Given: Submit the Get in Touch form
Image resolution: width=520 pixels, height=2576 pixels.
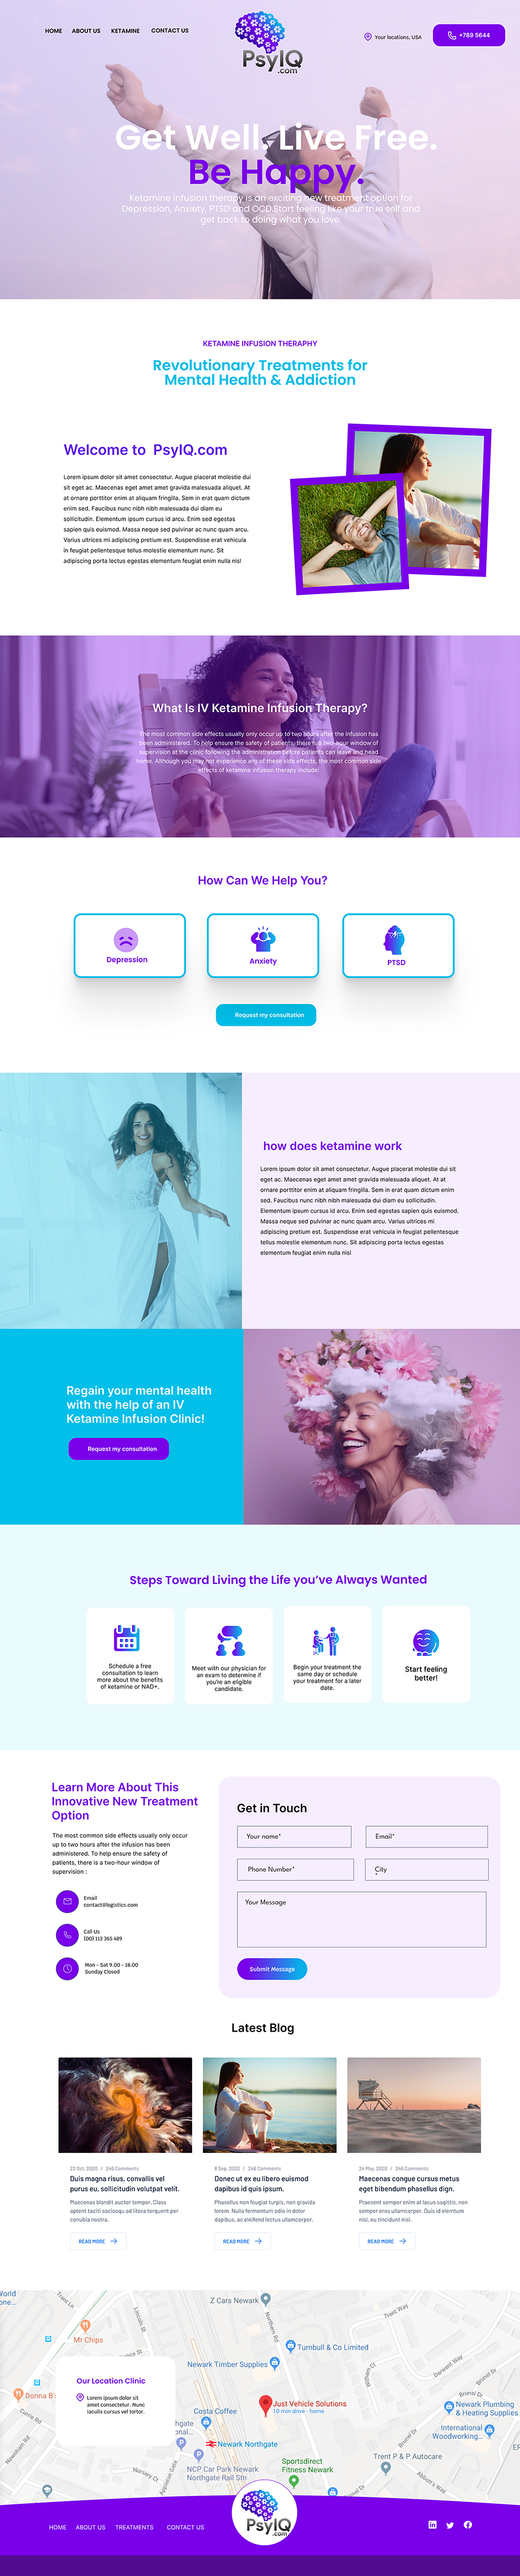Looking at the screenshot, I should 272,1969.
